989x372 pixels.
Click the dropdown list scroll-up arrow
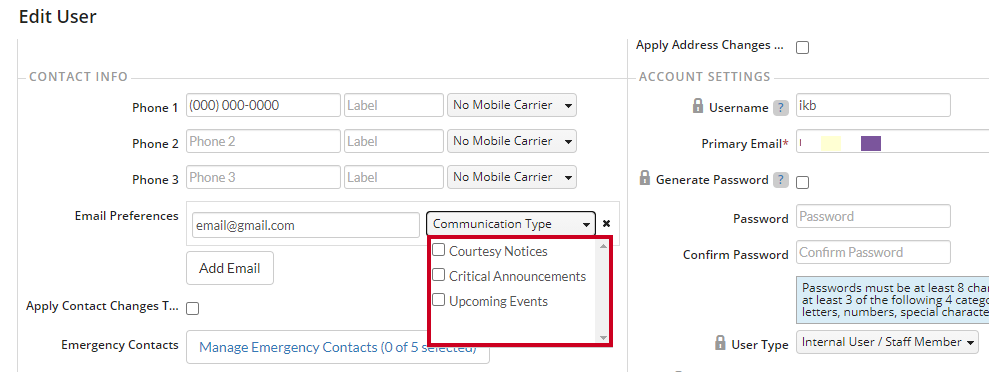point(603,246)
